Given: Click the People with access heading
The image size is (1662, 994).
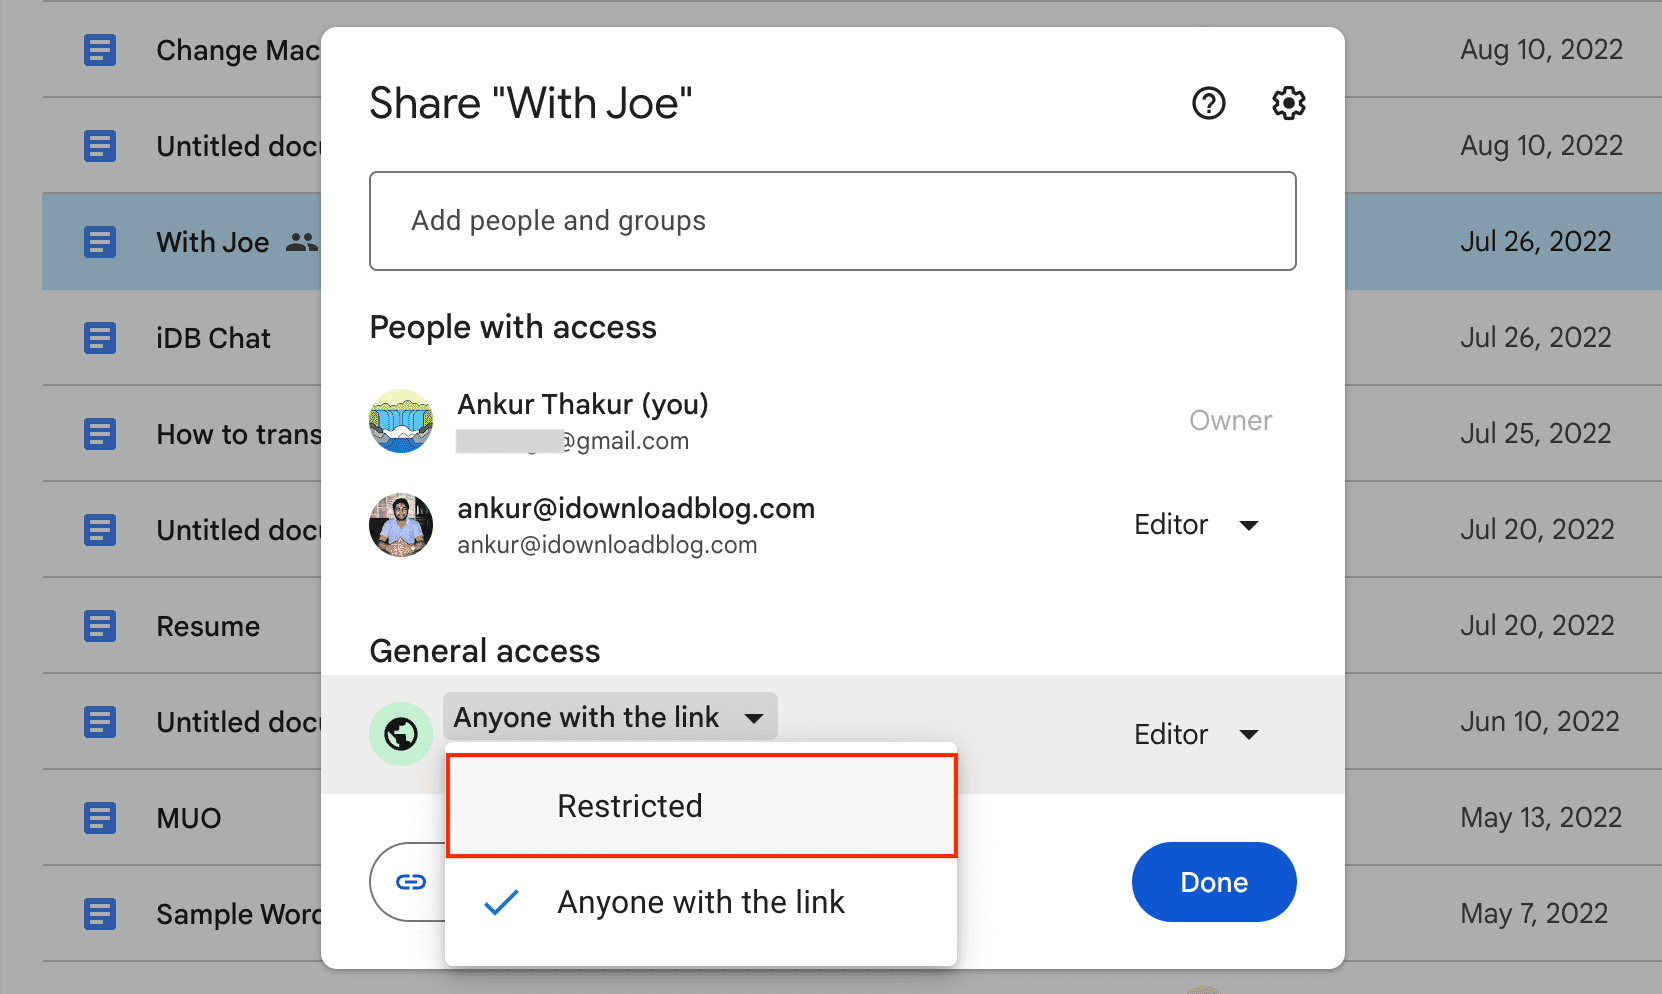Looking at the screenshot, I should click(x=513, y=327).
